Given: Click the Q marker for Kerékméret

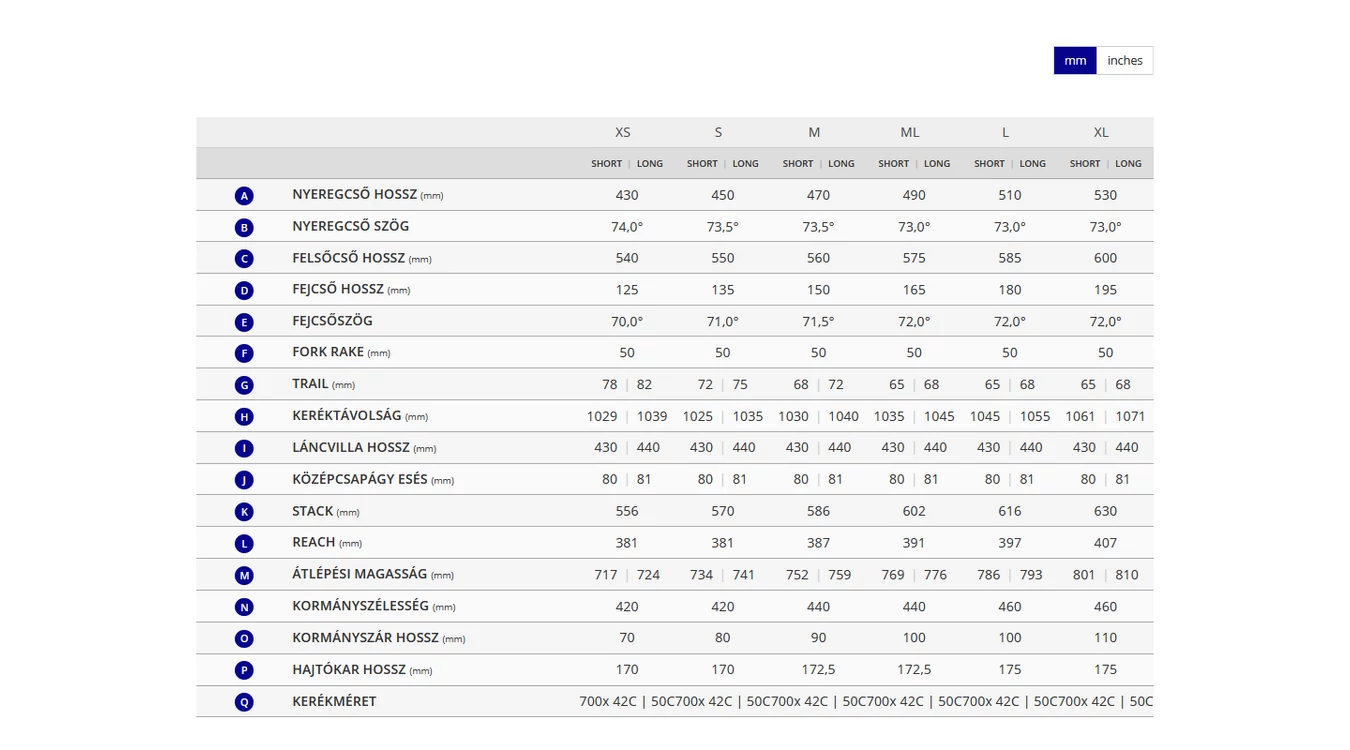Looking at the screenshot, I should (244, 702).
